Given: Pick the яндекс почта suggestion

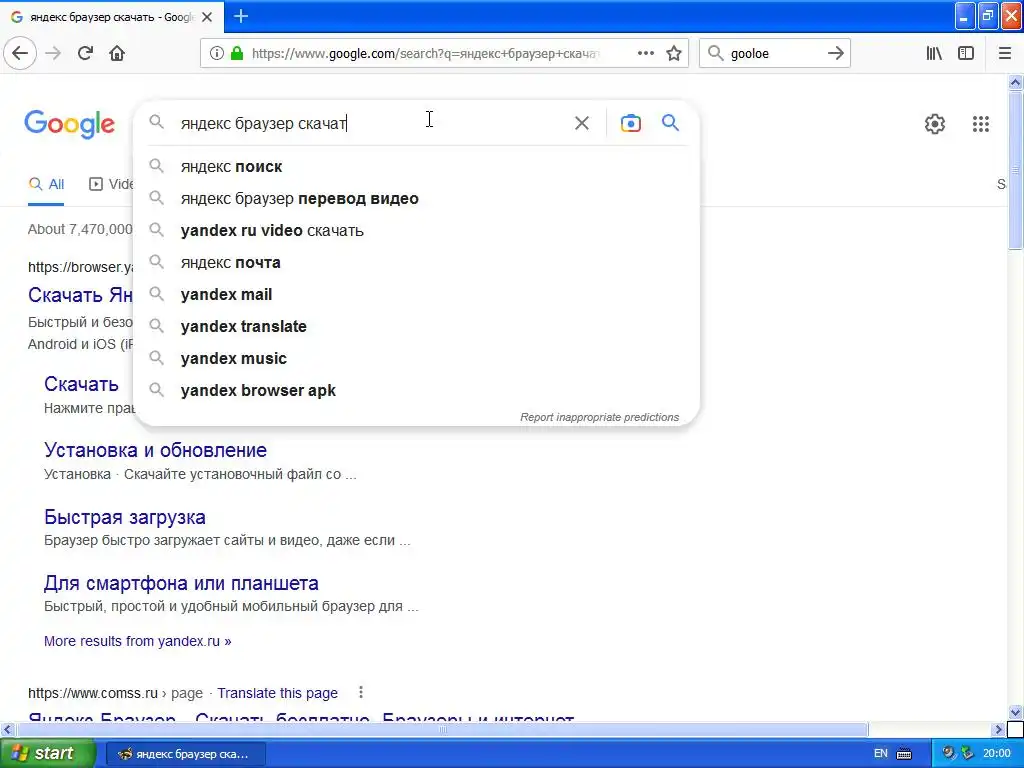Looking at the screenshot, I should point(416,263).
